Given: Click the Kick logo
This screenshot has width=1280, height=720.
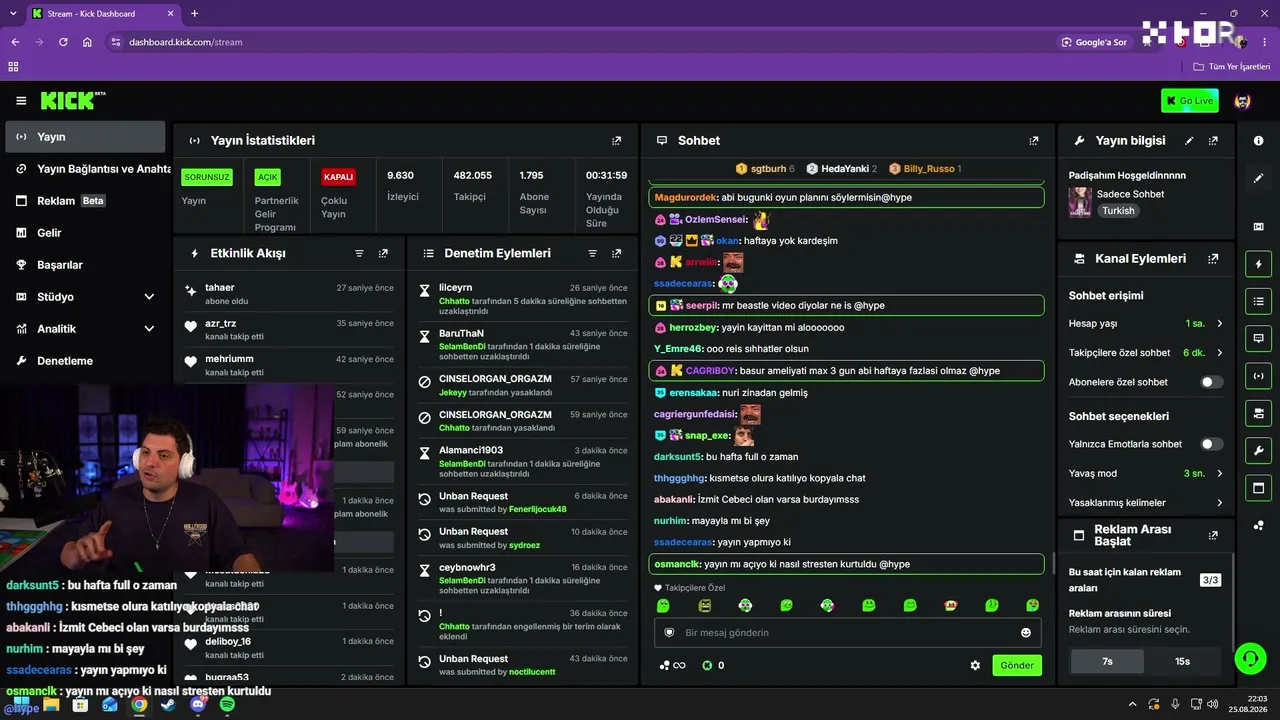Looking at the screenshot, I should pos(72,100).
